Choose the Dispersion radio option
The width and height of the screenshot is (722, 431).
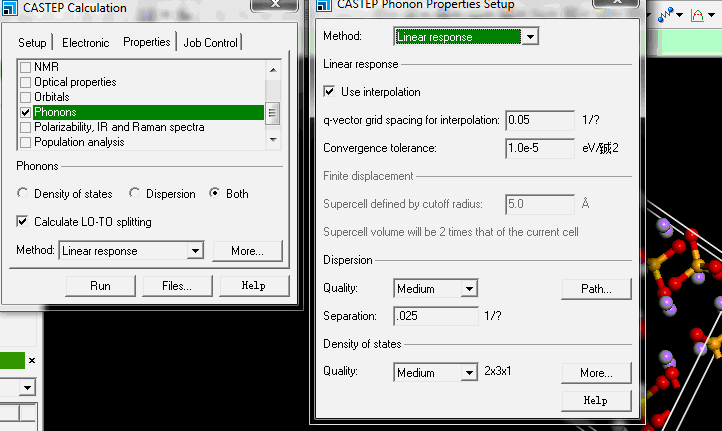pos(134,193)
